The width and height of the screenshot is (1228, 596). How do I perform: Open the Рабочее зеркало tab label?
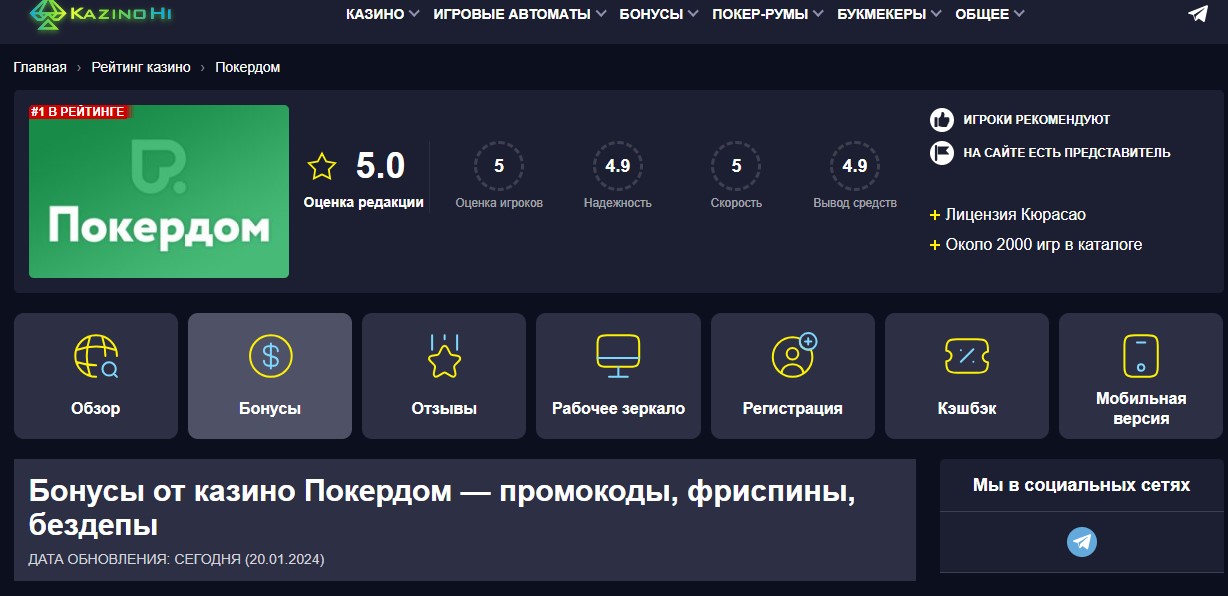618,408
